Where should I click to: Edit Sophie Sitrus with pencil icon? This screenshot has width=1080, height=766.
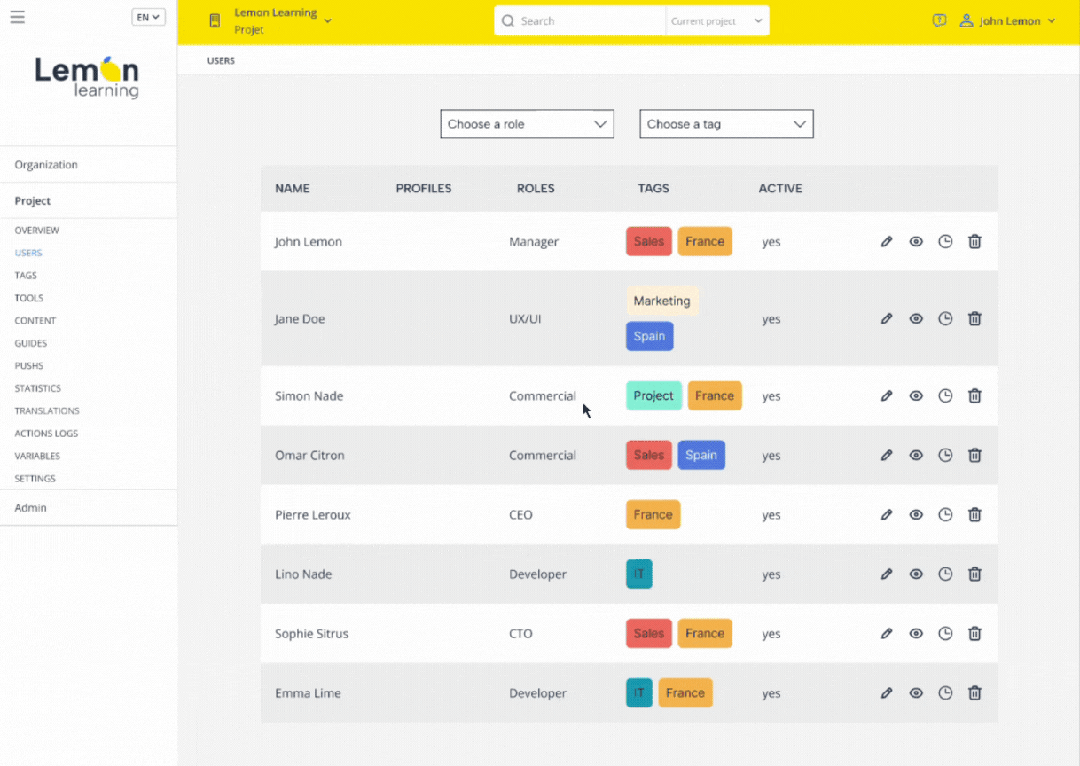pyautogui.click(x=886, y=634)
